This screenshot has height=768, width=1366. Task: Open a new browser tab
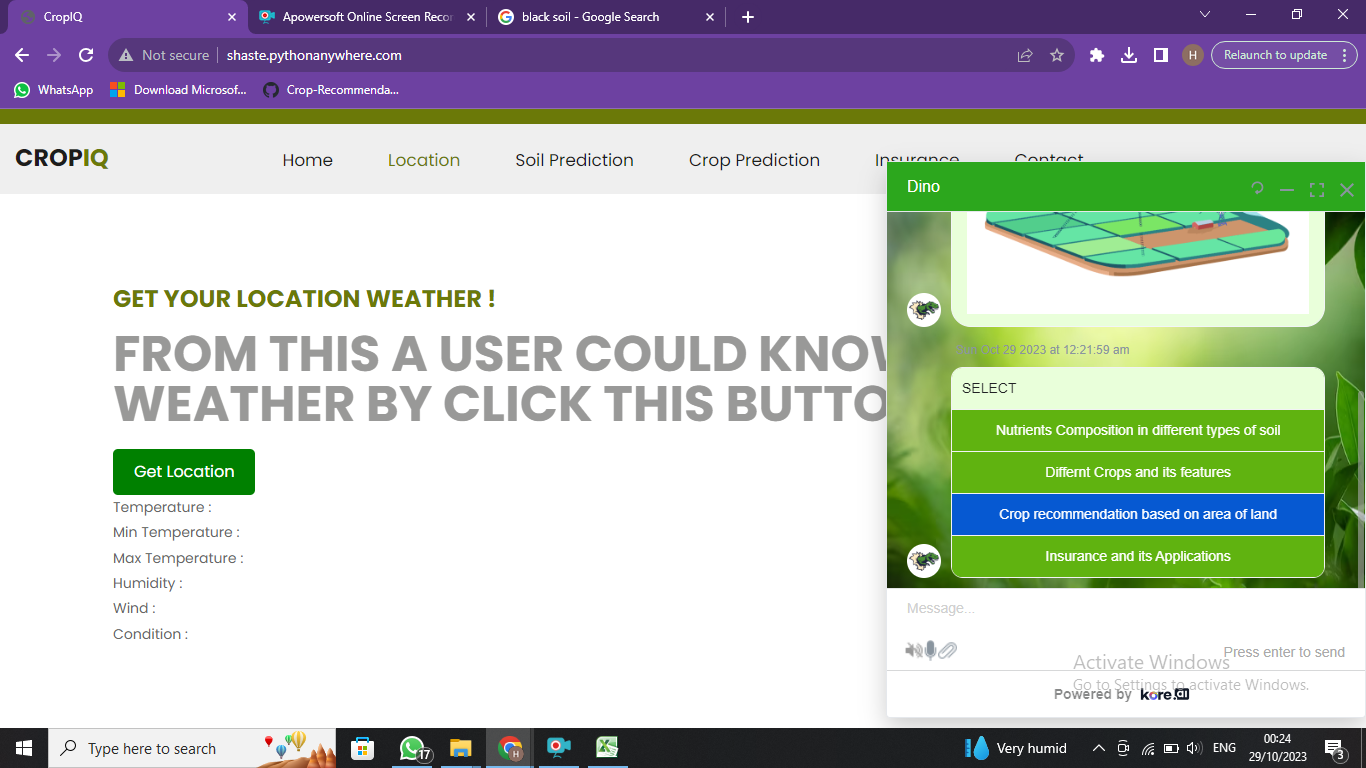pyautogui.click(x=748, y=17)
